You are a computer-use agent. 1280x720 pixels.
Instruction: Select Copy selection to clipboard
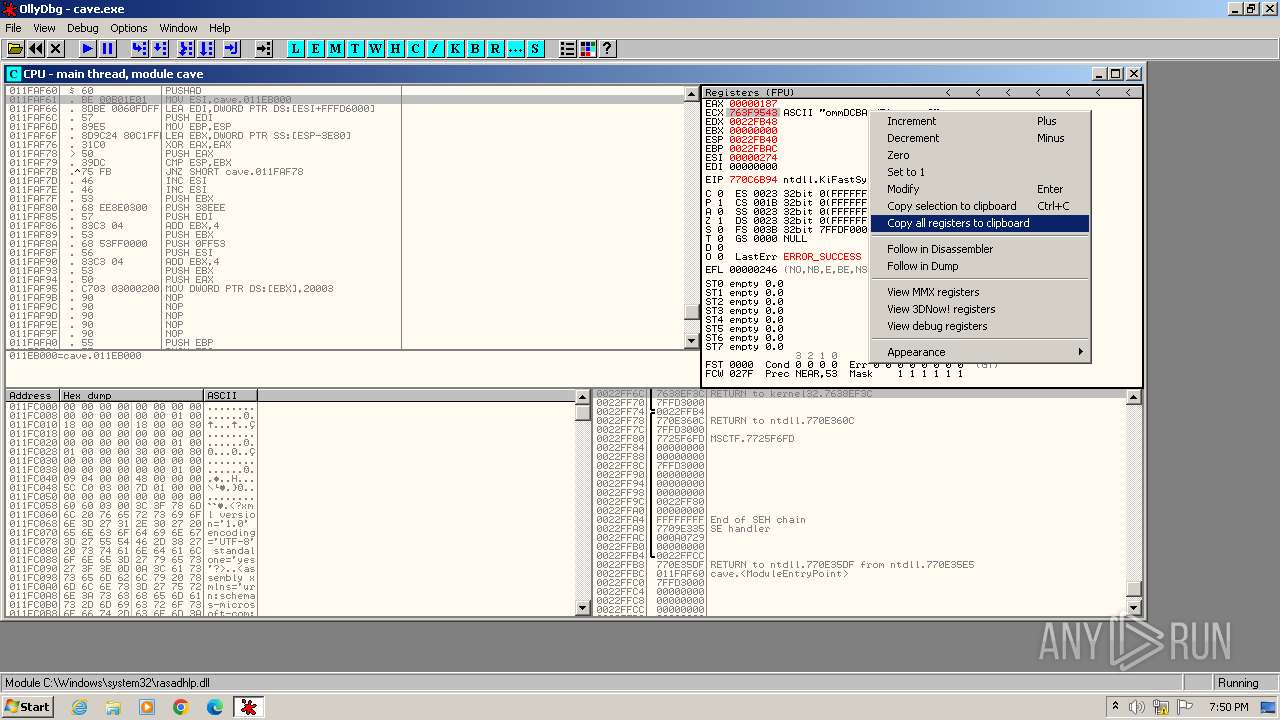pyautogui.click(x=980, y=206)
